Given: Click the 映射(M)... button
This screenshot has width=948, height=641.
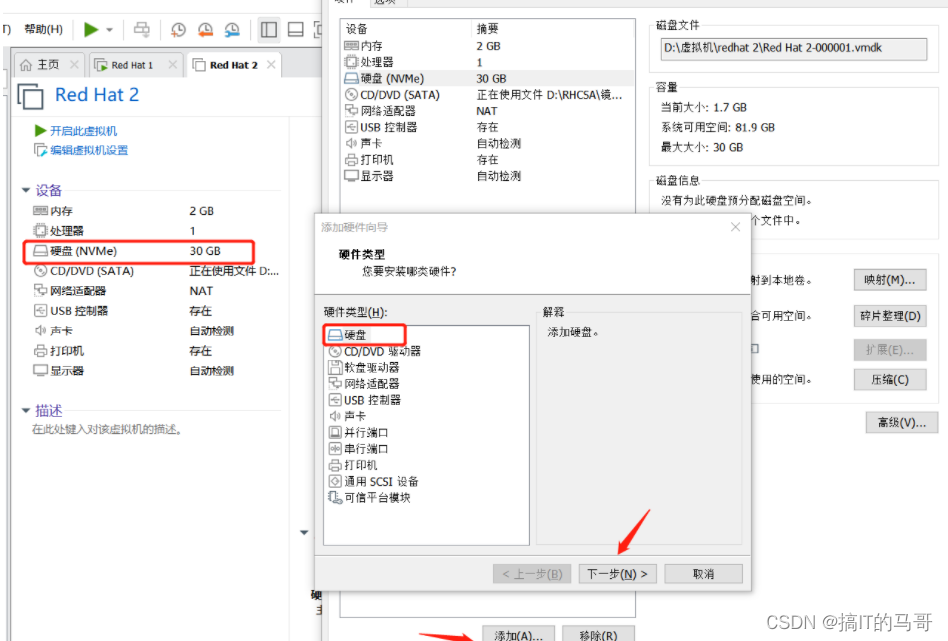Looking at the screenshot, I should [x=890, y=280].
